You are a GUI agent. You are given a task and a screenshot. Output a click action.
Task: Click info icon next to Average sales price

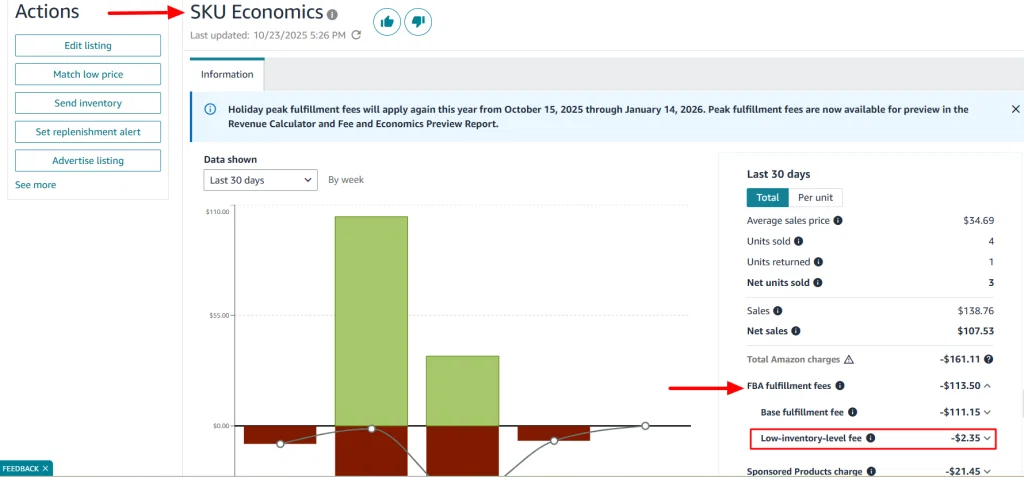tap(838, 221)
